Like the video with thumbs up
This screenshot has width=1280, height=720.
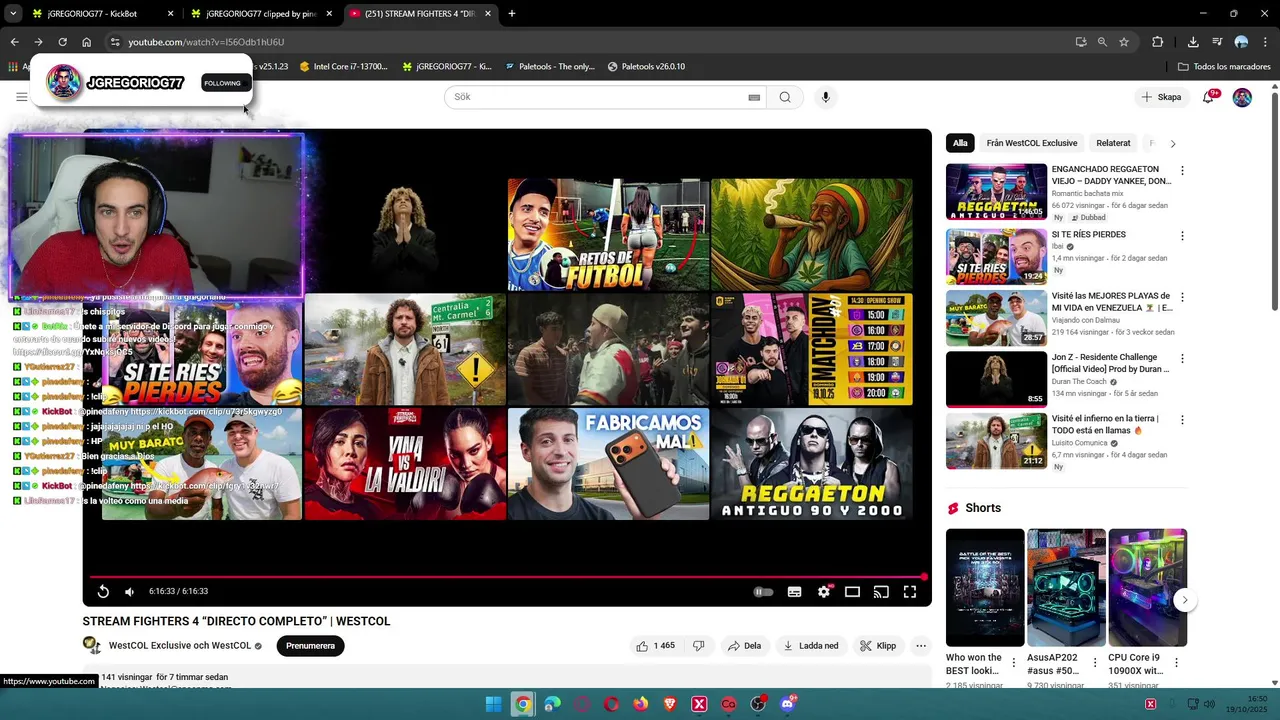click(655, 646)
